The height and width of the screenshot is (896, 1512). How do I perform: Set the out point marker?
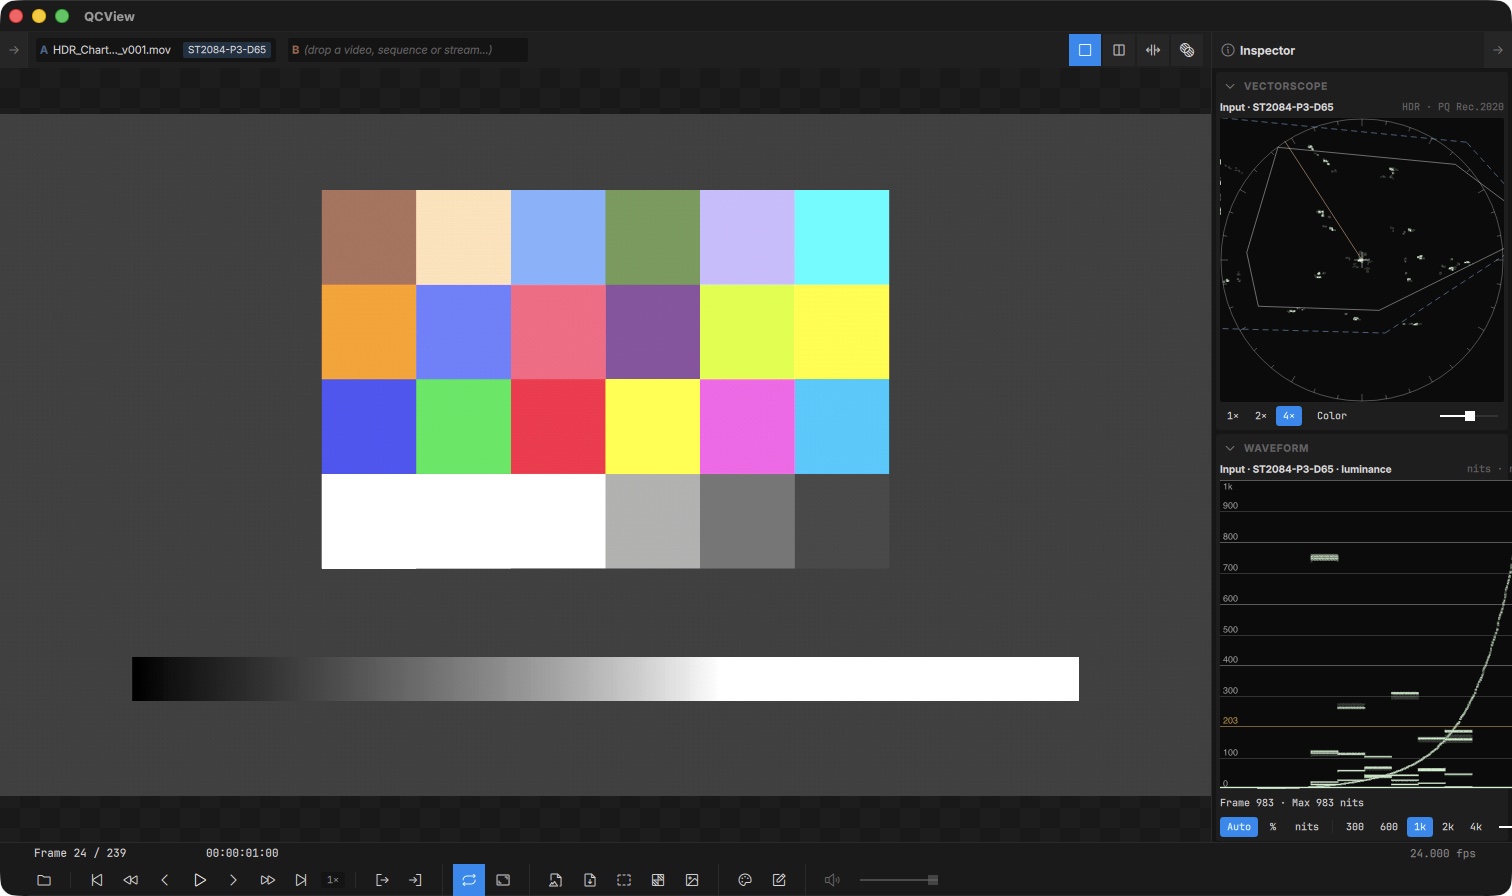415,880
